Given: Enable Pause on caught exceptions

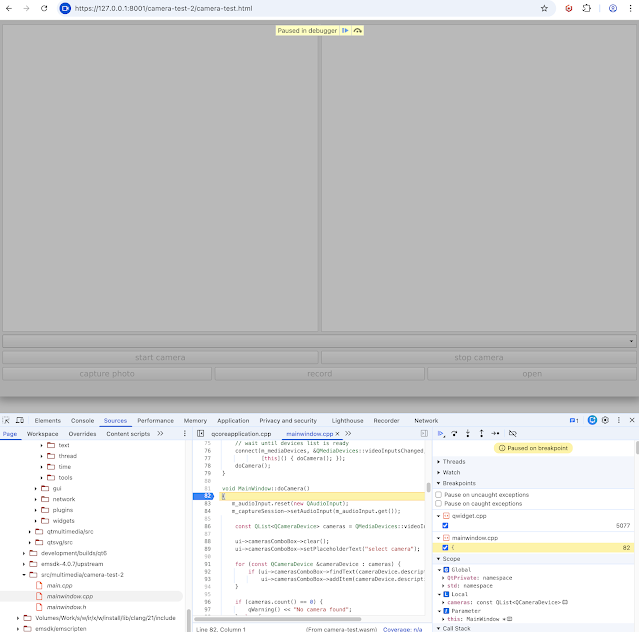Looking at the screenshot, I should [439, 504].
